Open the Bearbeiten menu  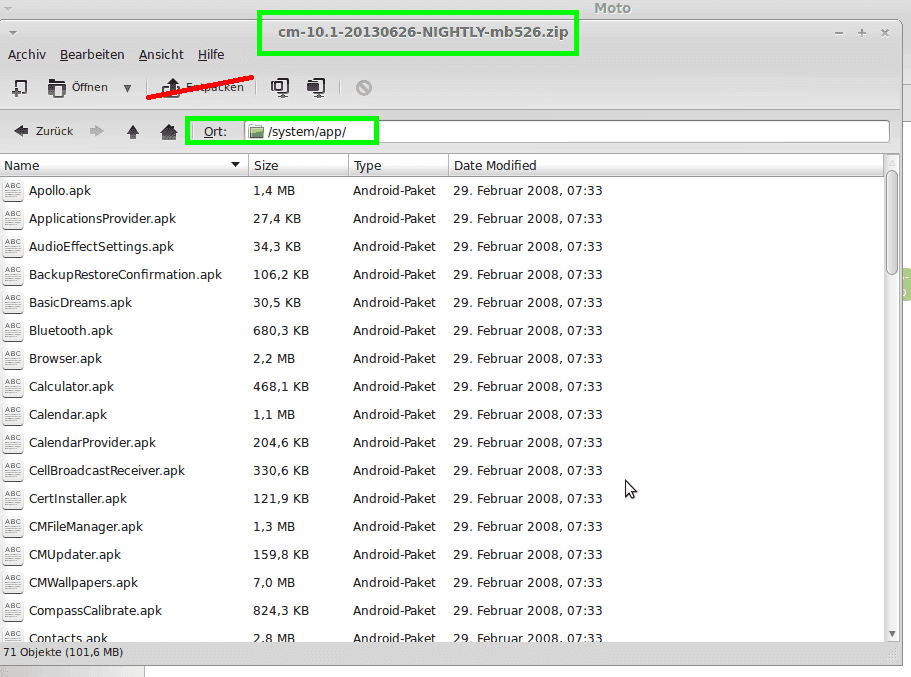pos(92,55)
